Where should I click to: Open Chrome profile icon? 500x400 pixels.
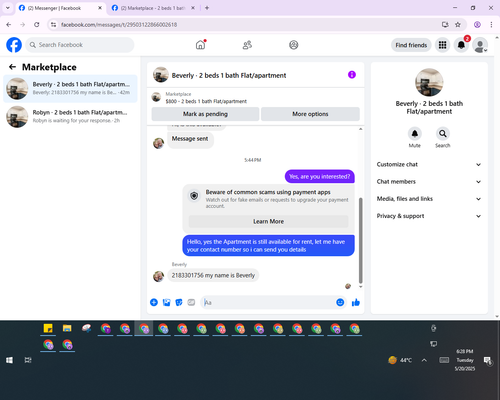coord(477,25)
